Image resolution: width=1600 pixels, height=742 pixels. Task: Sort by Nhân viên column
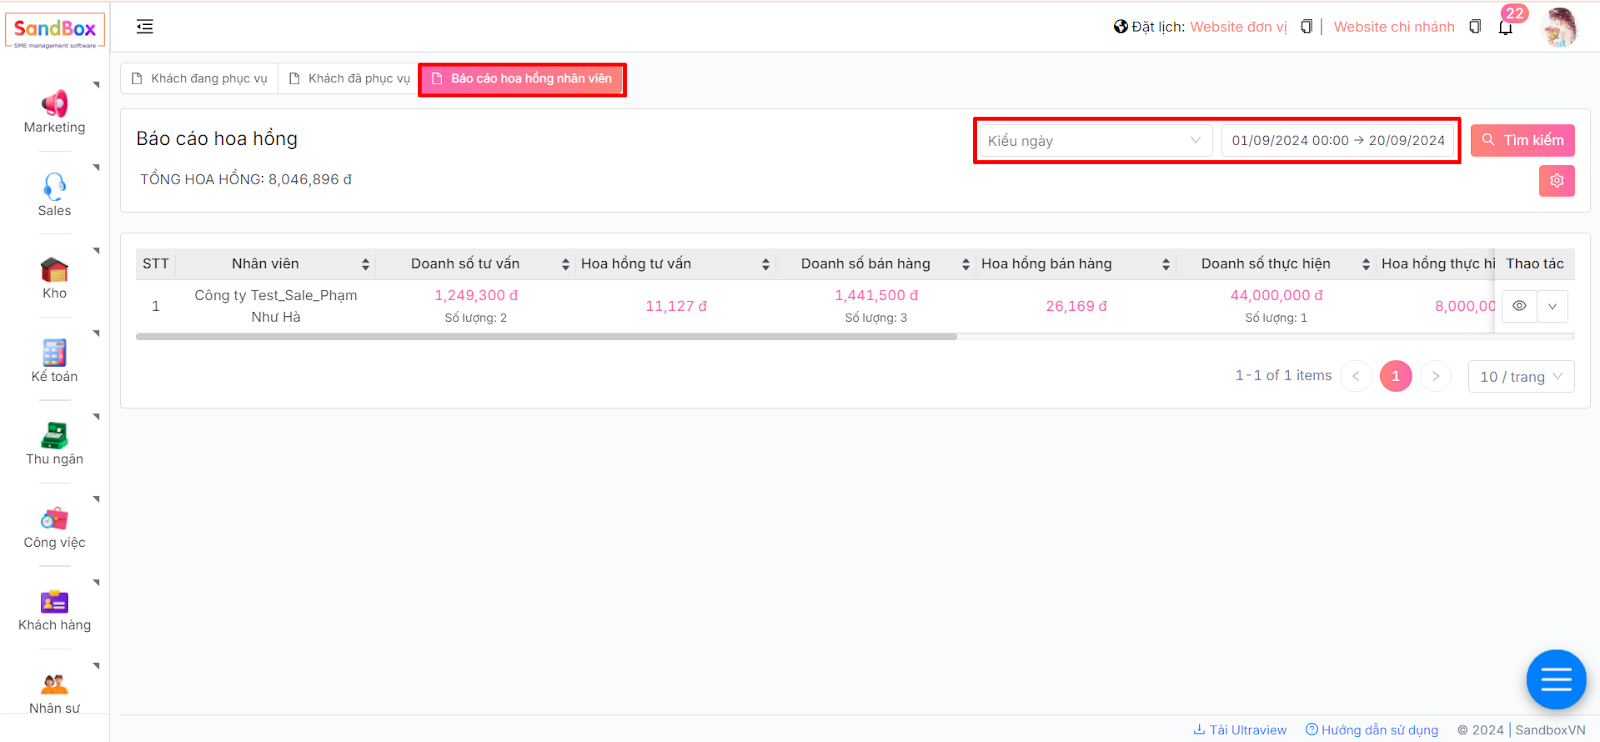365,264
